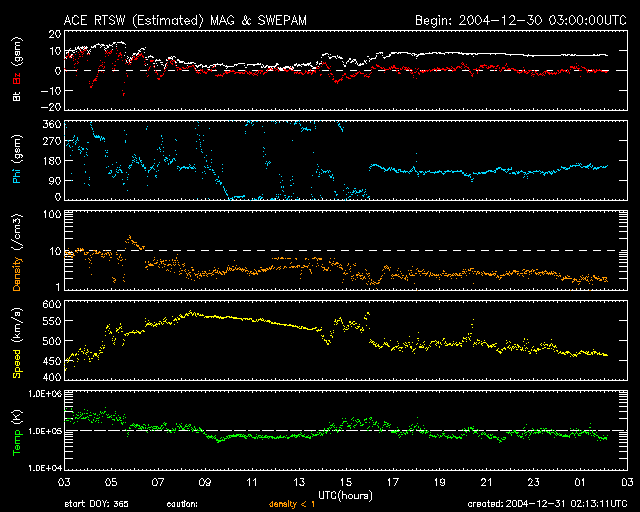The width and height of the screenshot is (640, 512).
Task: Click the "23" hour tick label
Action: [533, 482]
